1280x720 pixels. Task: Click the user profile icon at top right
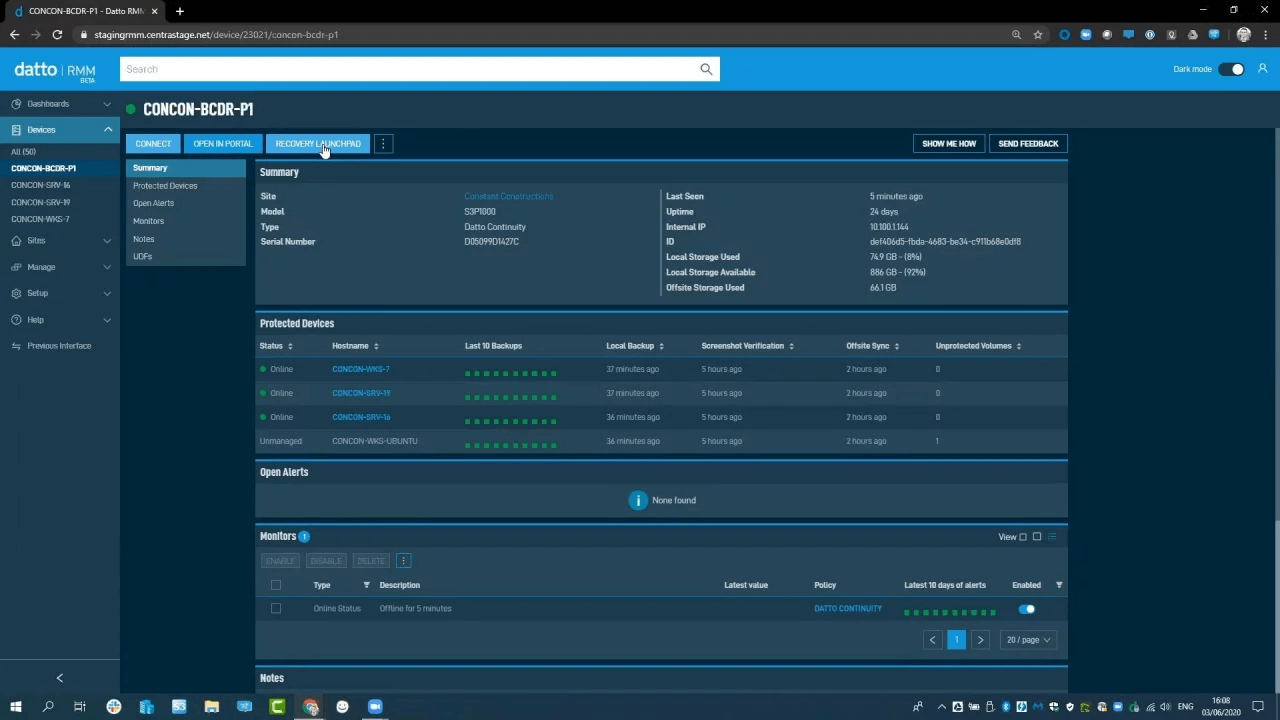1262,68
